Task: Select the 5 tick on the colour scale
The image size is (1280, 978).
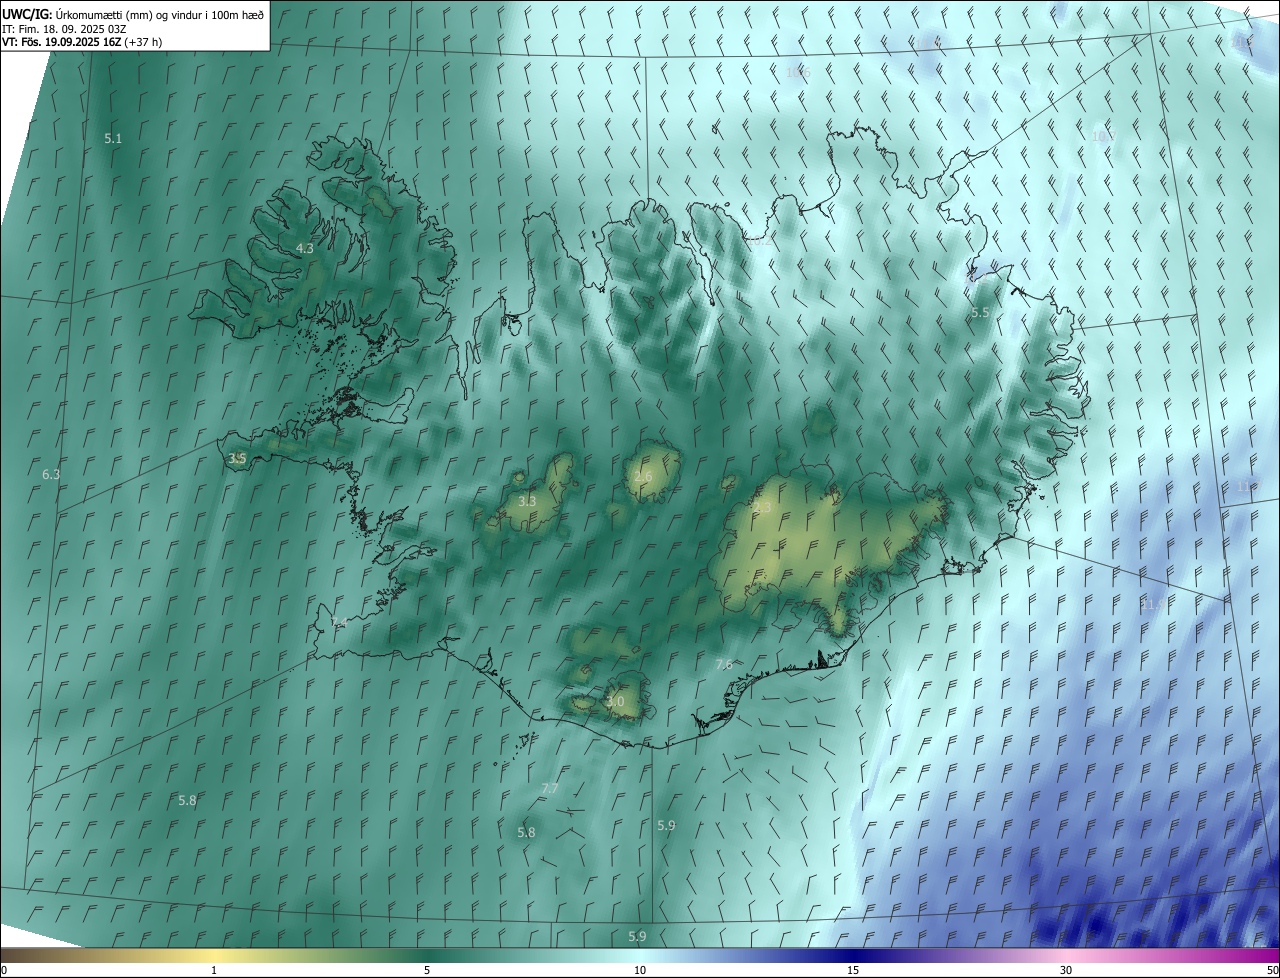Action: point(427,970)
